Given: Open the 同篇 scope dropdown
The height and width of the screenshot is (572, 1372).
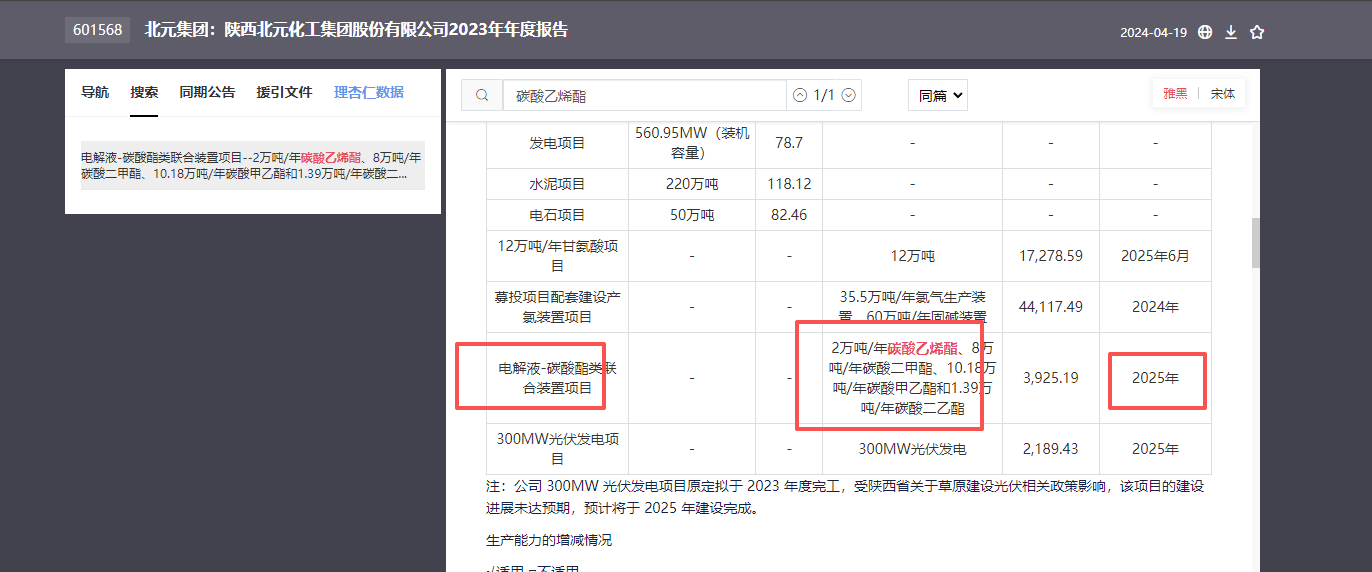Looking at the screenshot, I should 938,95.
